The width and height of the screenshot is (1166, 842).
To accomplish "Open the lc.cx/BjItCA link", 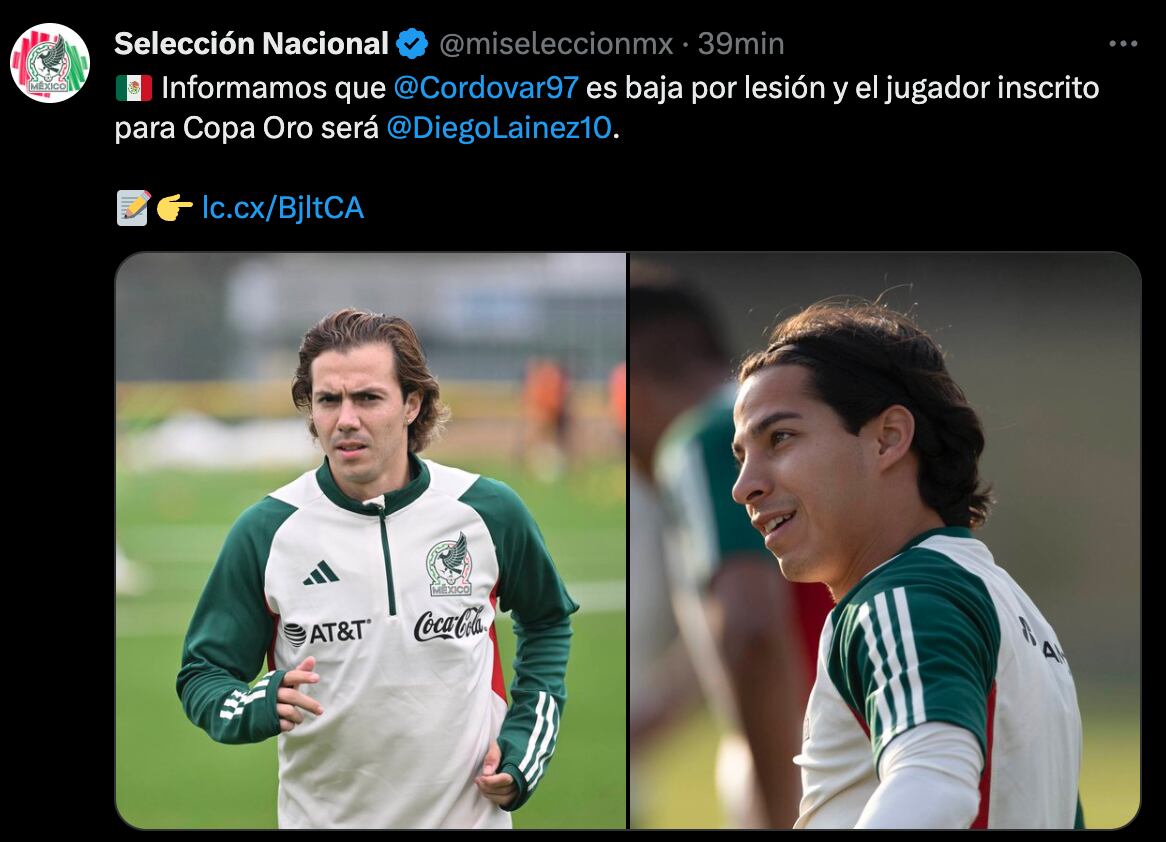I will pos(283,208).
